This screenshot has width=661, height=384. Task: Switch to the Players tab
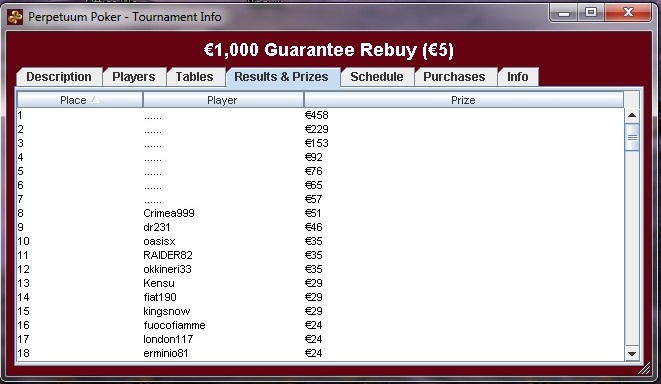[x=134, y=77]
